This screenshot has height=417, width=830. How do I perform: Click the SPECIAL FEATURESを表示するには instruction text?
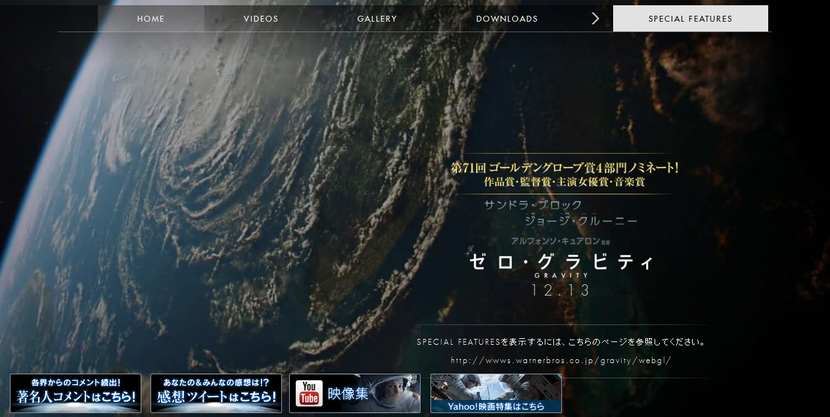[561, 342]
